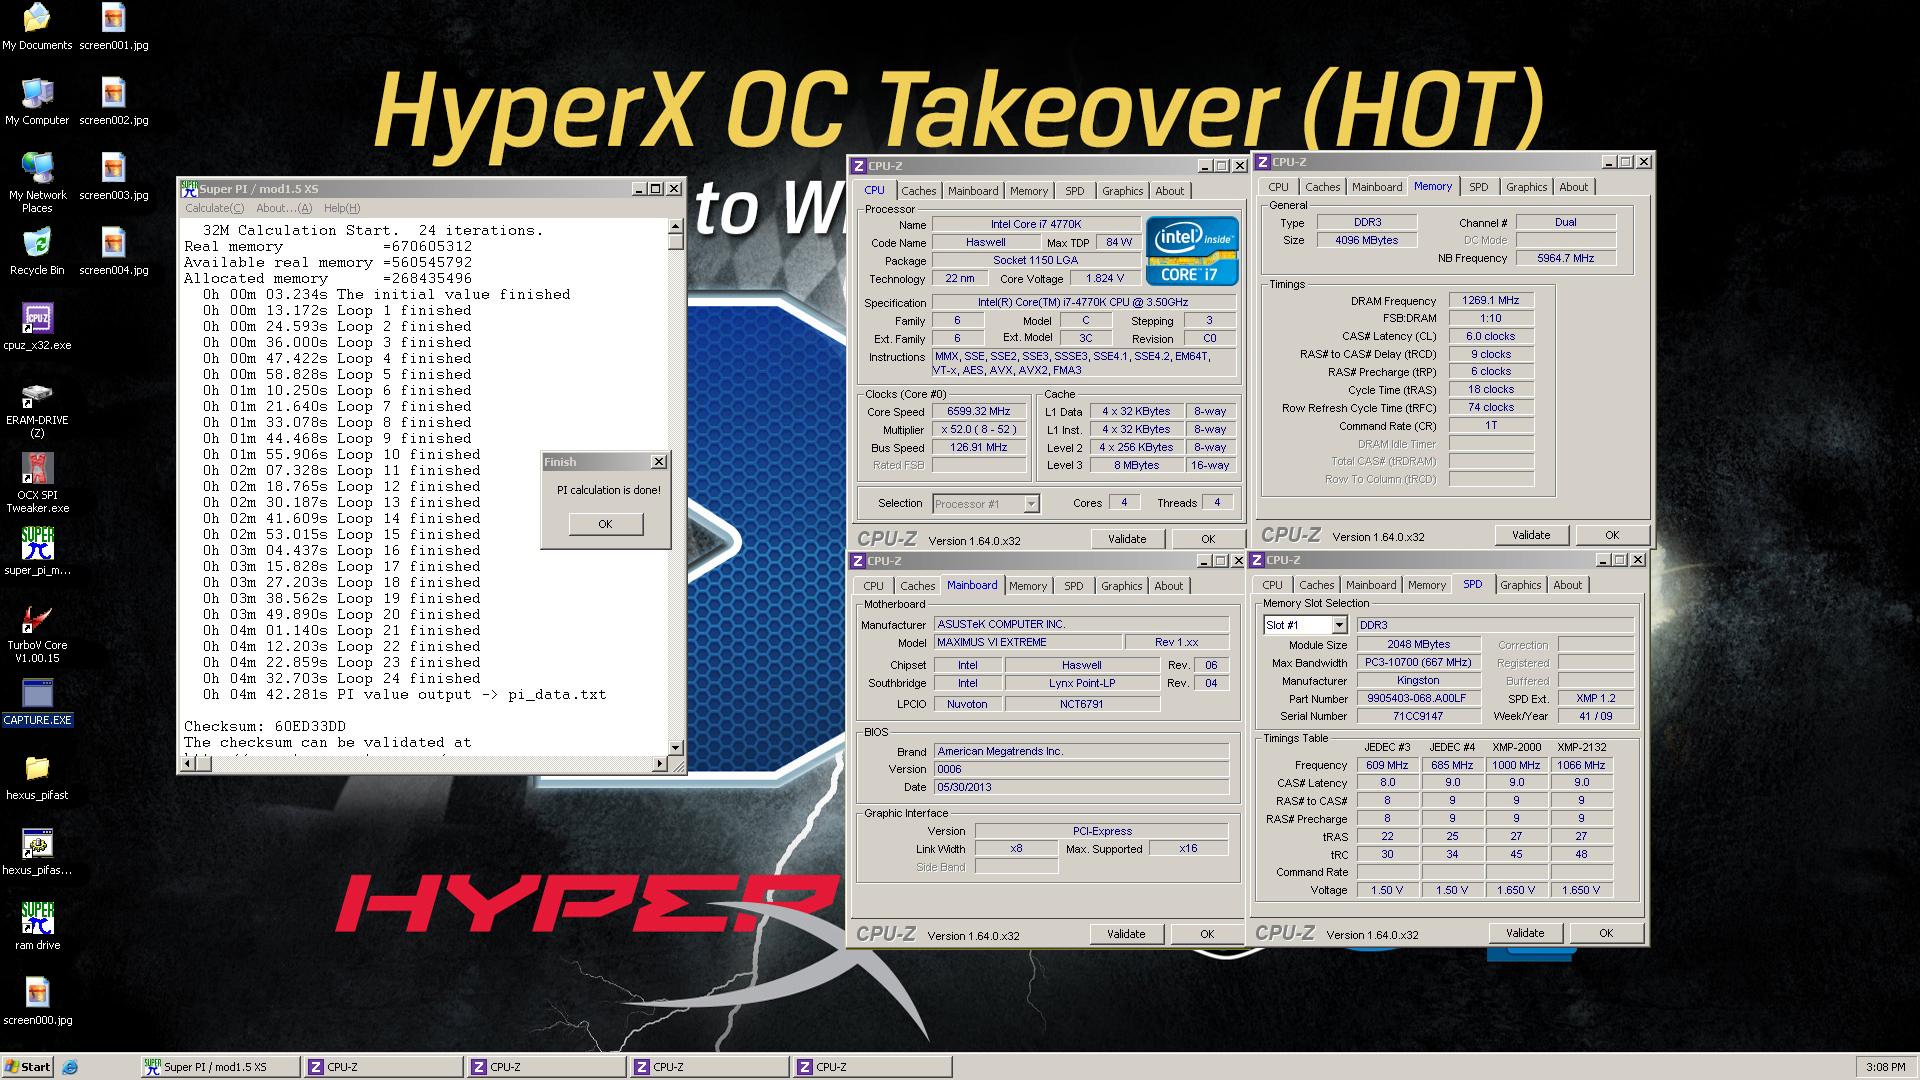The width and height of the screenshot is (1920, 1080).
Task: Click OK in CPU-Z SPD window
Action: point(1606,933)
